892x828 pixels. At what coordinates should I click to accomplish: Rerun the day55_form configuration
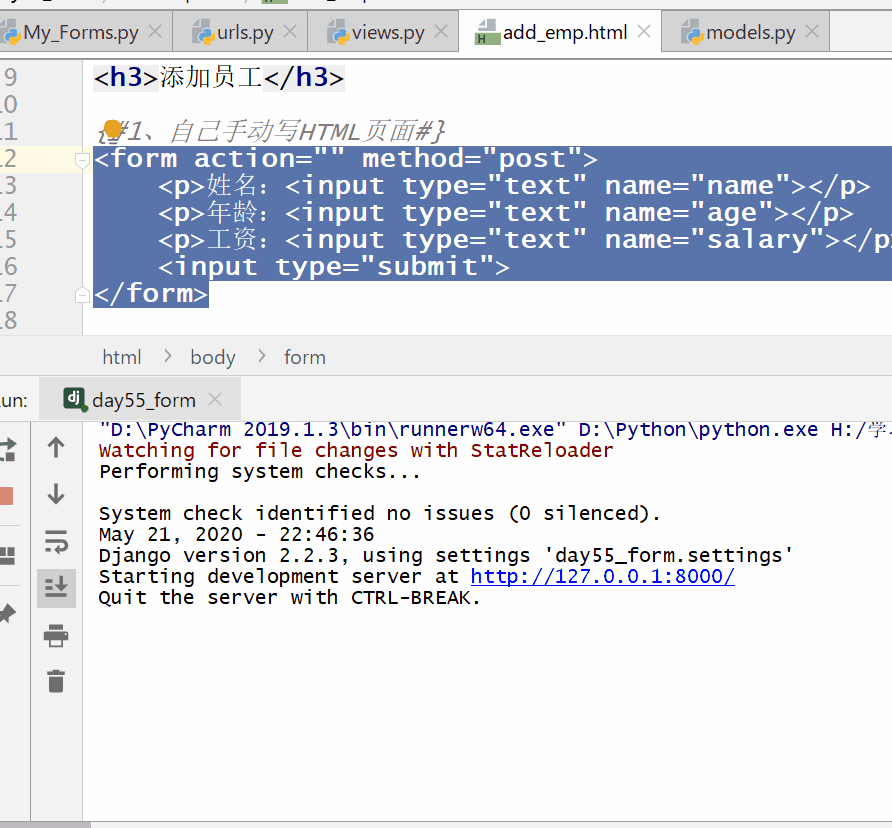click(7, 449)
